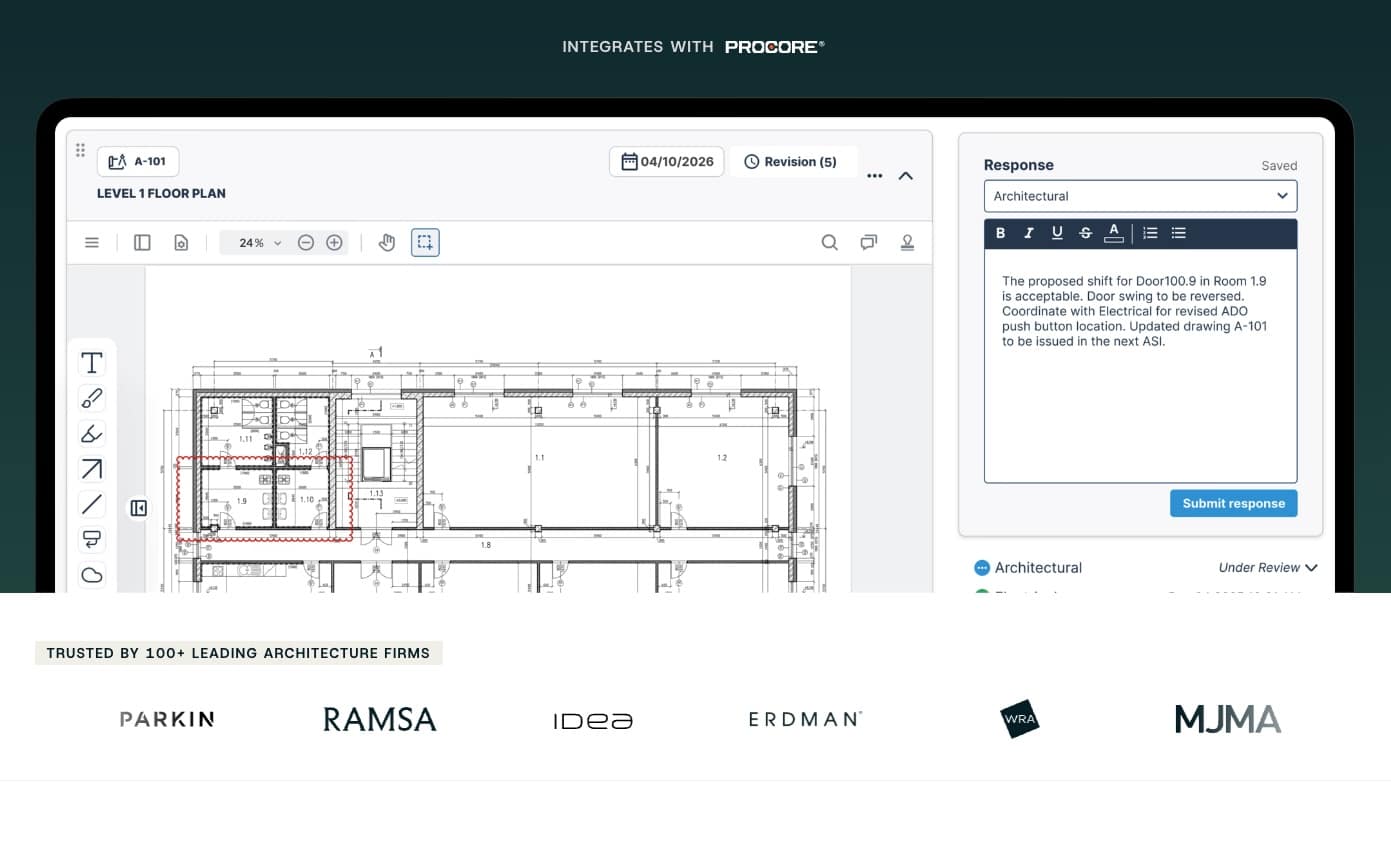Zoom in on the floor plan
The width and height of the screenshot is (1391, 855).
pos(334,242)
